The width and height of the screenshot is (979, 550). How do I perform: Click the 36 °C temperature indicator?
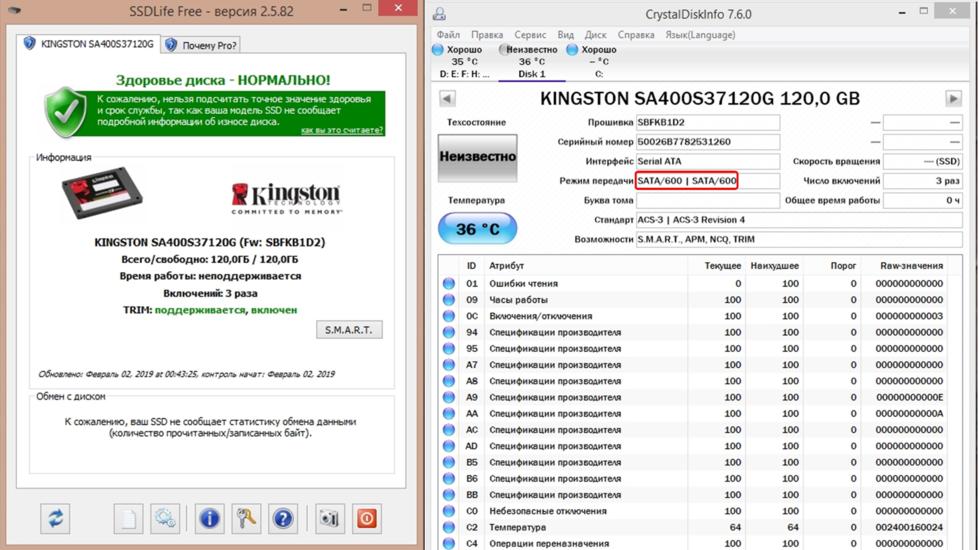[477, 229]
